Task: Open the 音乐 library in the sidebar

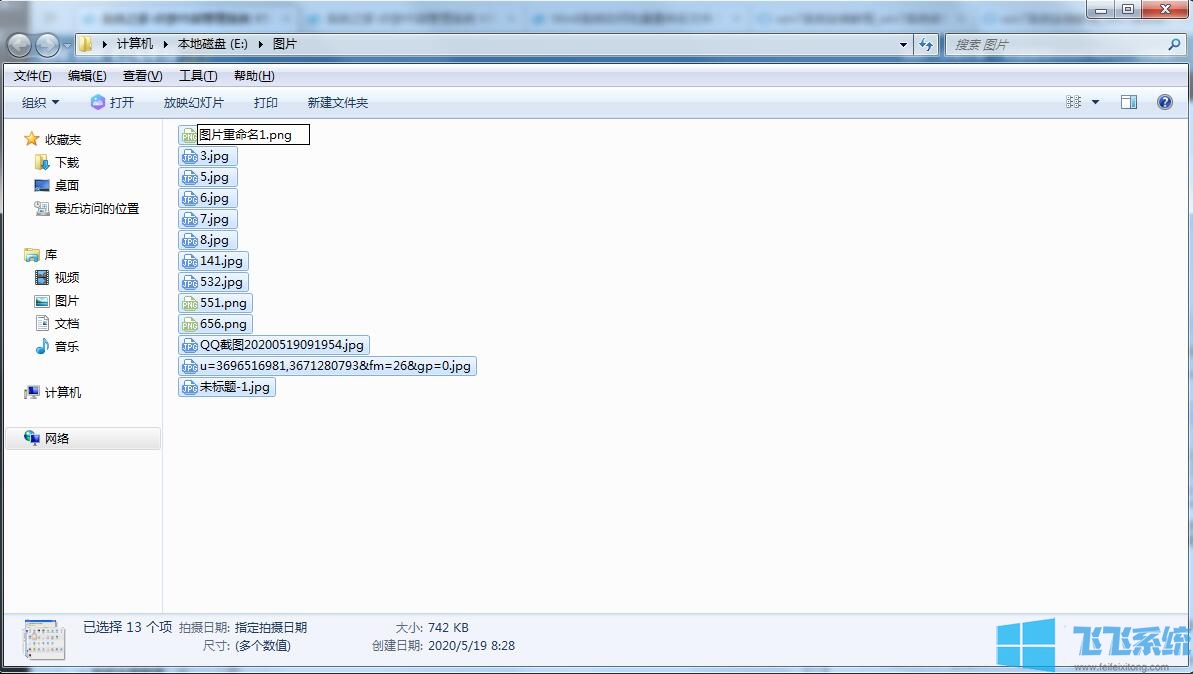Action: (67, 346)
